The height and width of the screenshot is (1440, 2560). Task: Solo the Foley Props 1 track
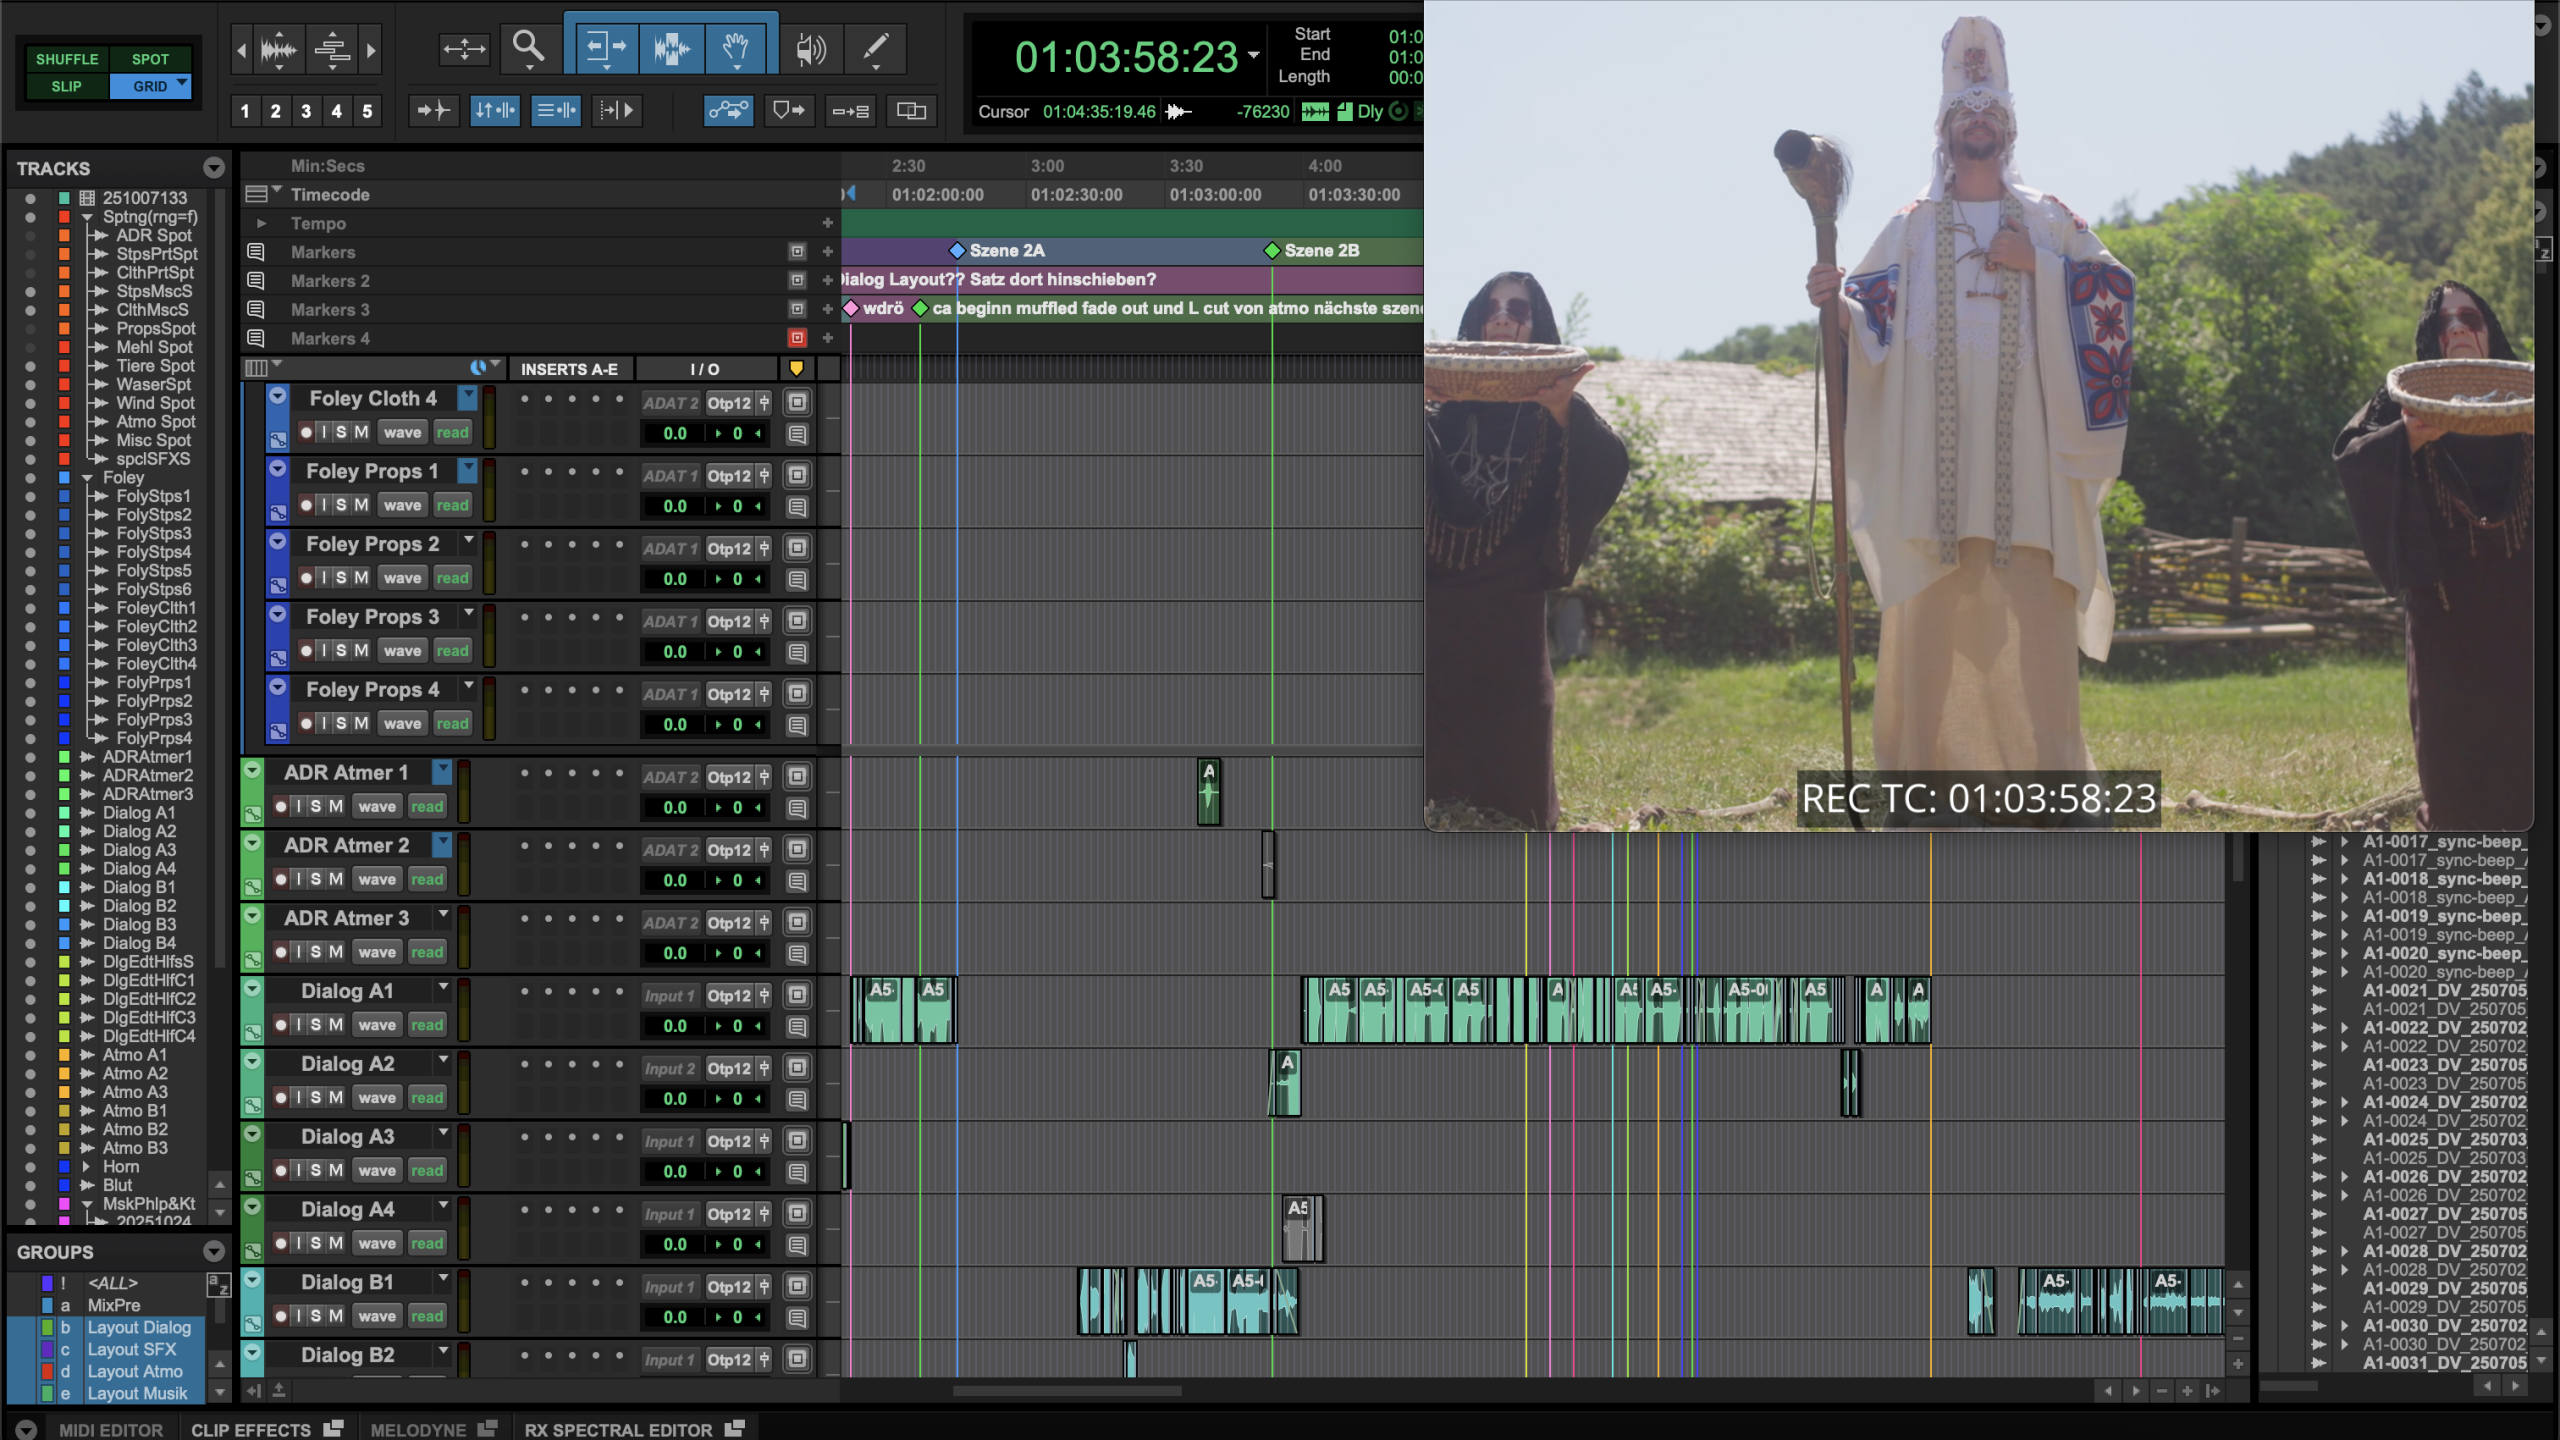point(341,505)
